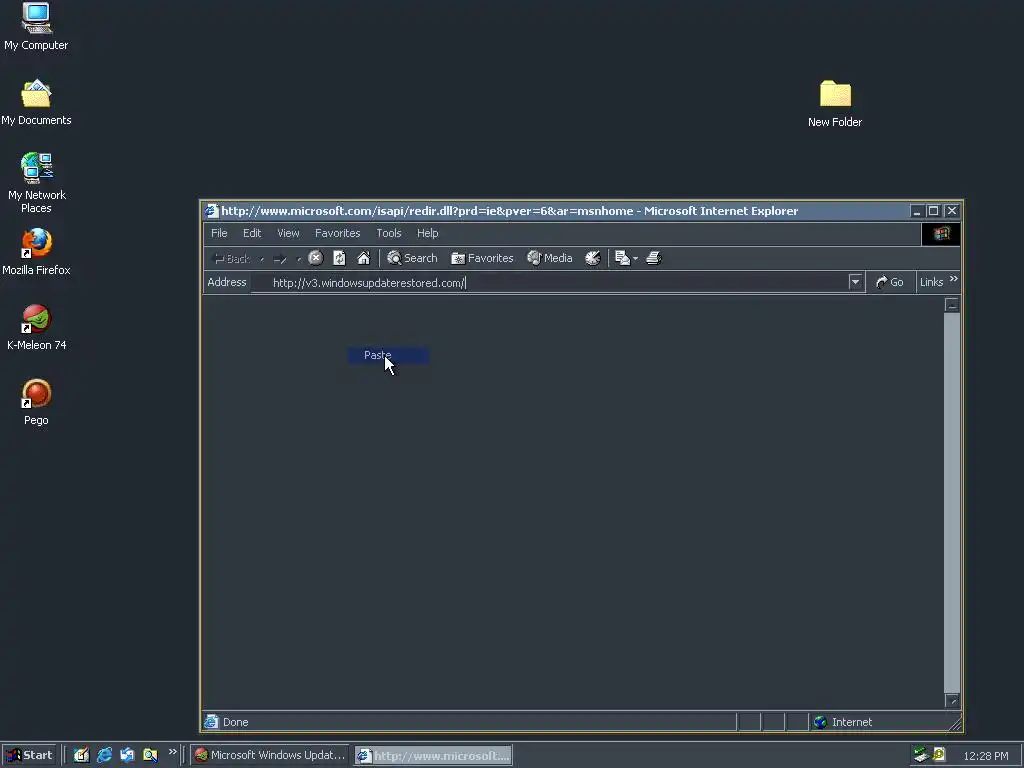Screen dimensions: 1024x768
Task: Click the 12:28 PM clock
Action: click(985, 756)
